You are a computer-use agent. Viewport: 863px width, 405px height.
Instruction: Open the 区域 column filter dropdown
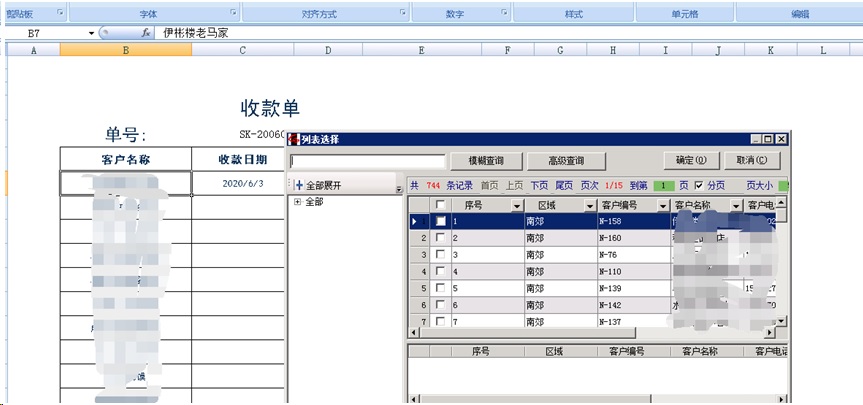587,205
